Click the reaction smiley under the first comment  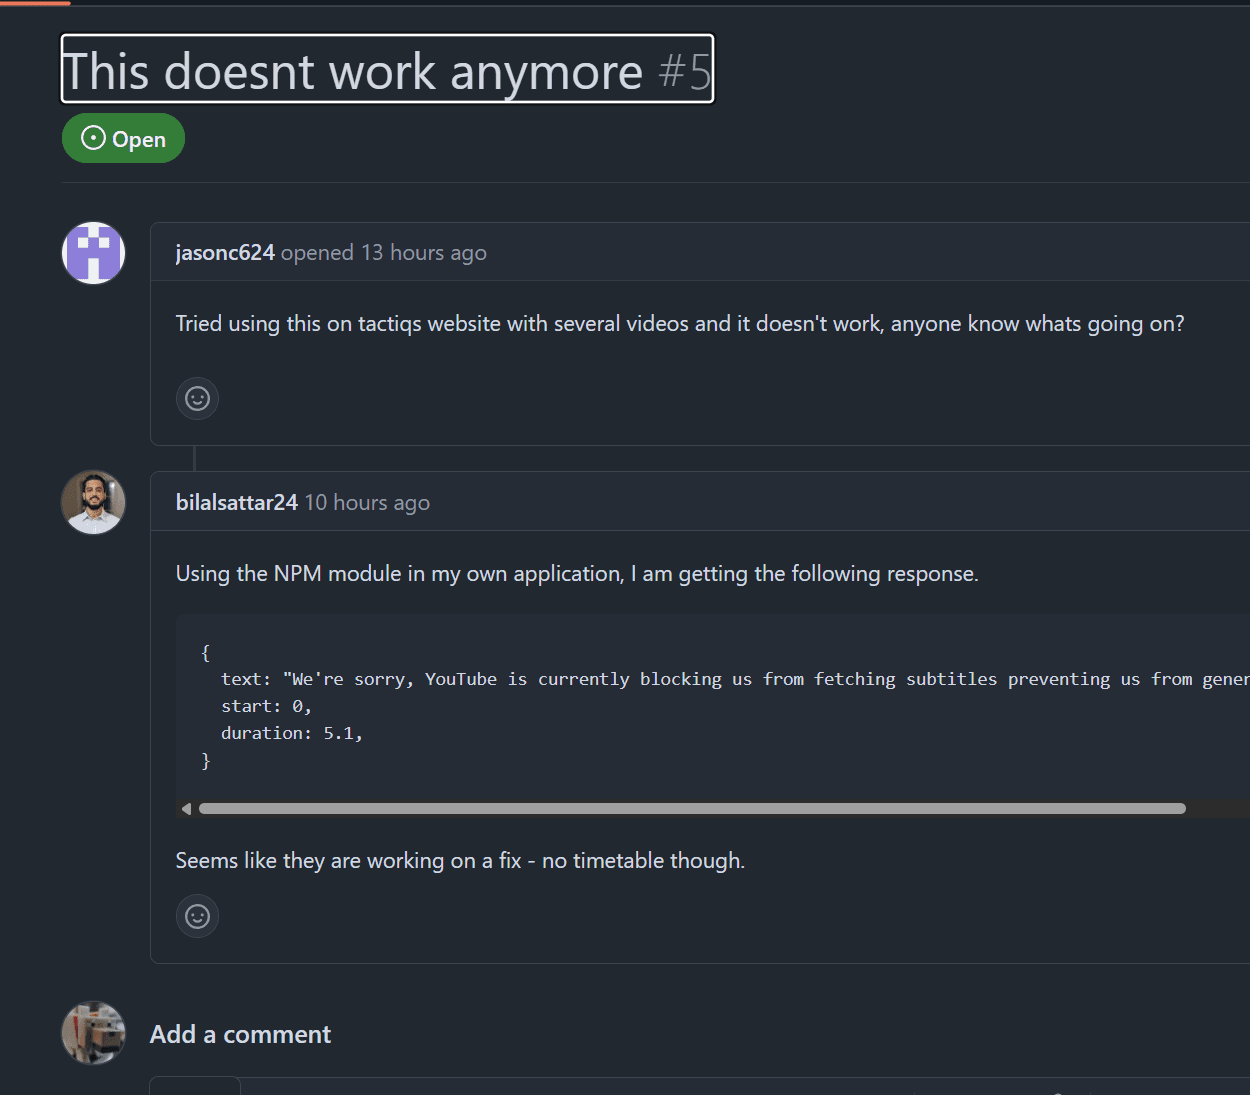pos(197,398)
